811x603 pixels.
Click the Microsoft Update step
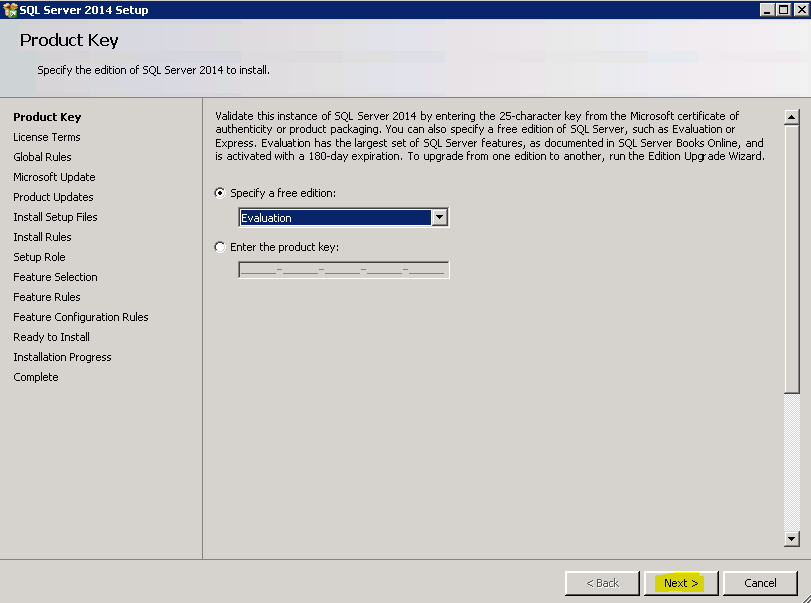tap(54, 177)
